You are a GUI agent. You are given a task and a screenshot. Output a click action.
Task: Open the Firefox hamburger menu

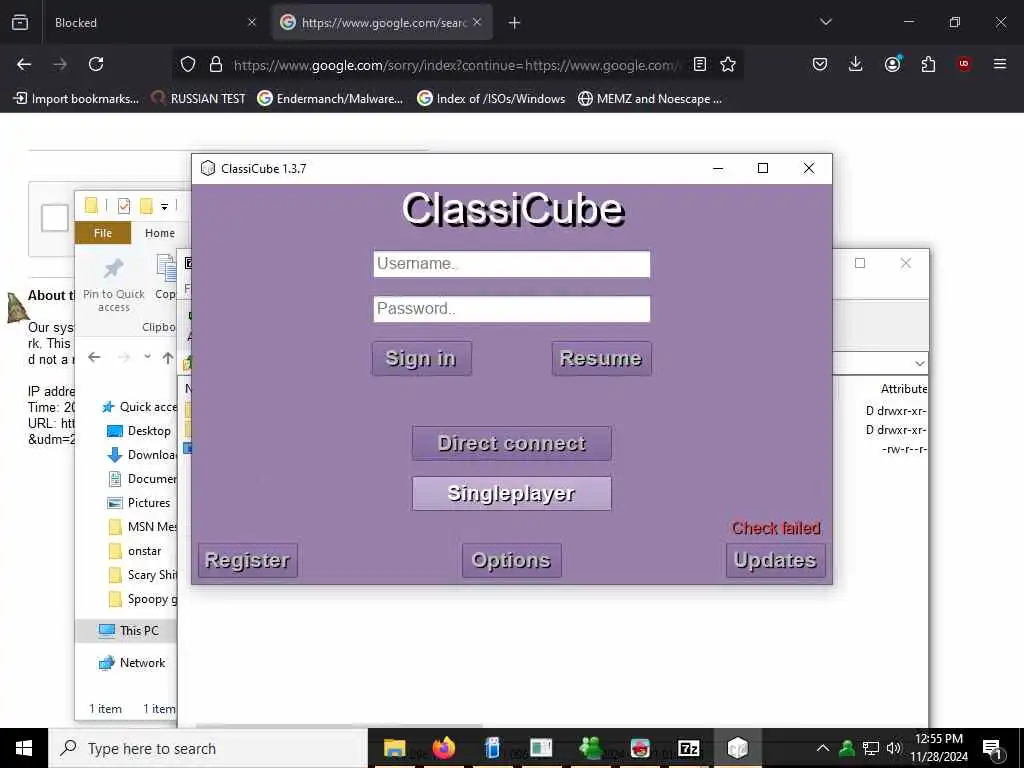pyautogui.click(x=999, y=64)
